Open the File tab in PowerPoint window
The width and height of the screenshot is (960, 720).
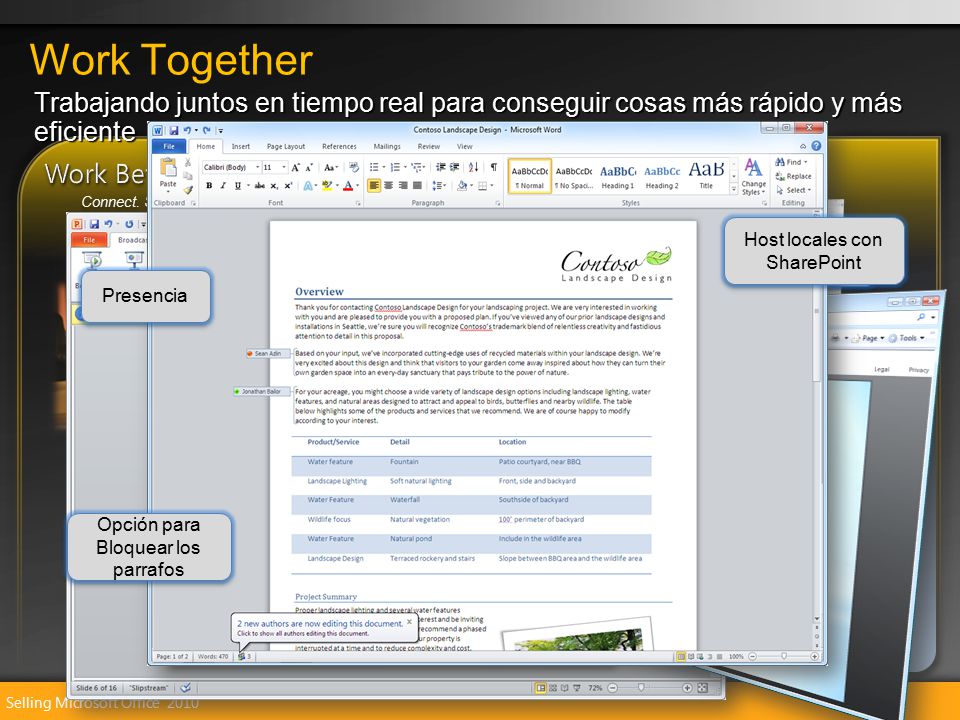click(89, 240)
